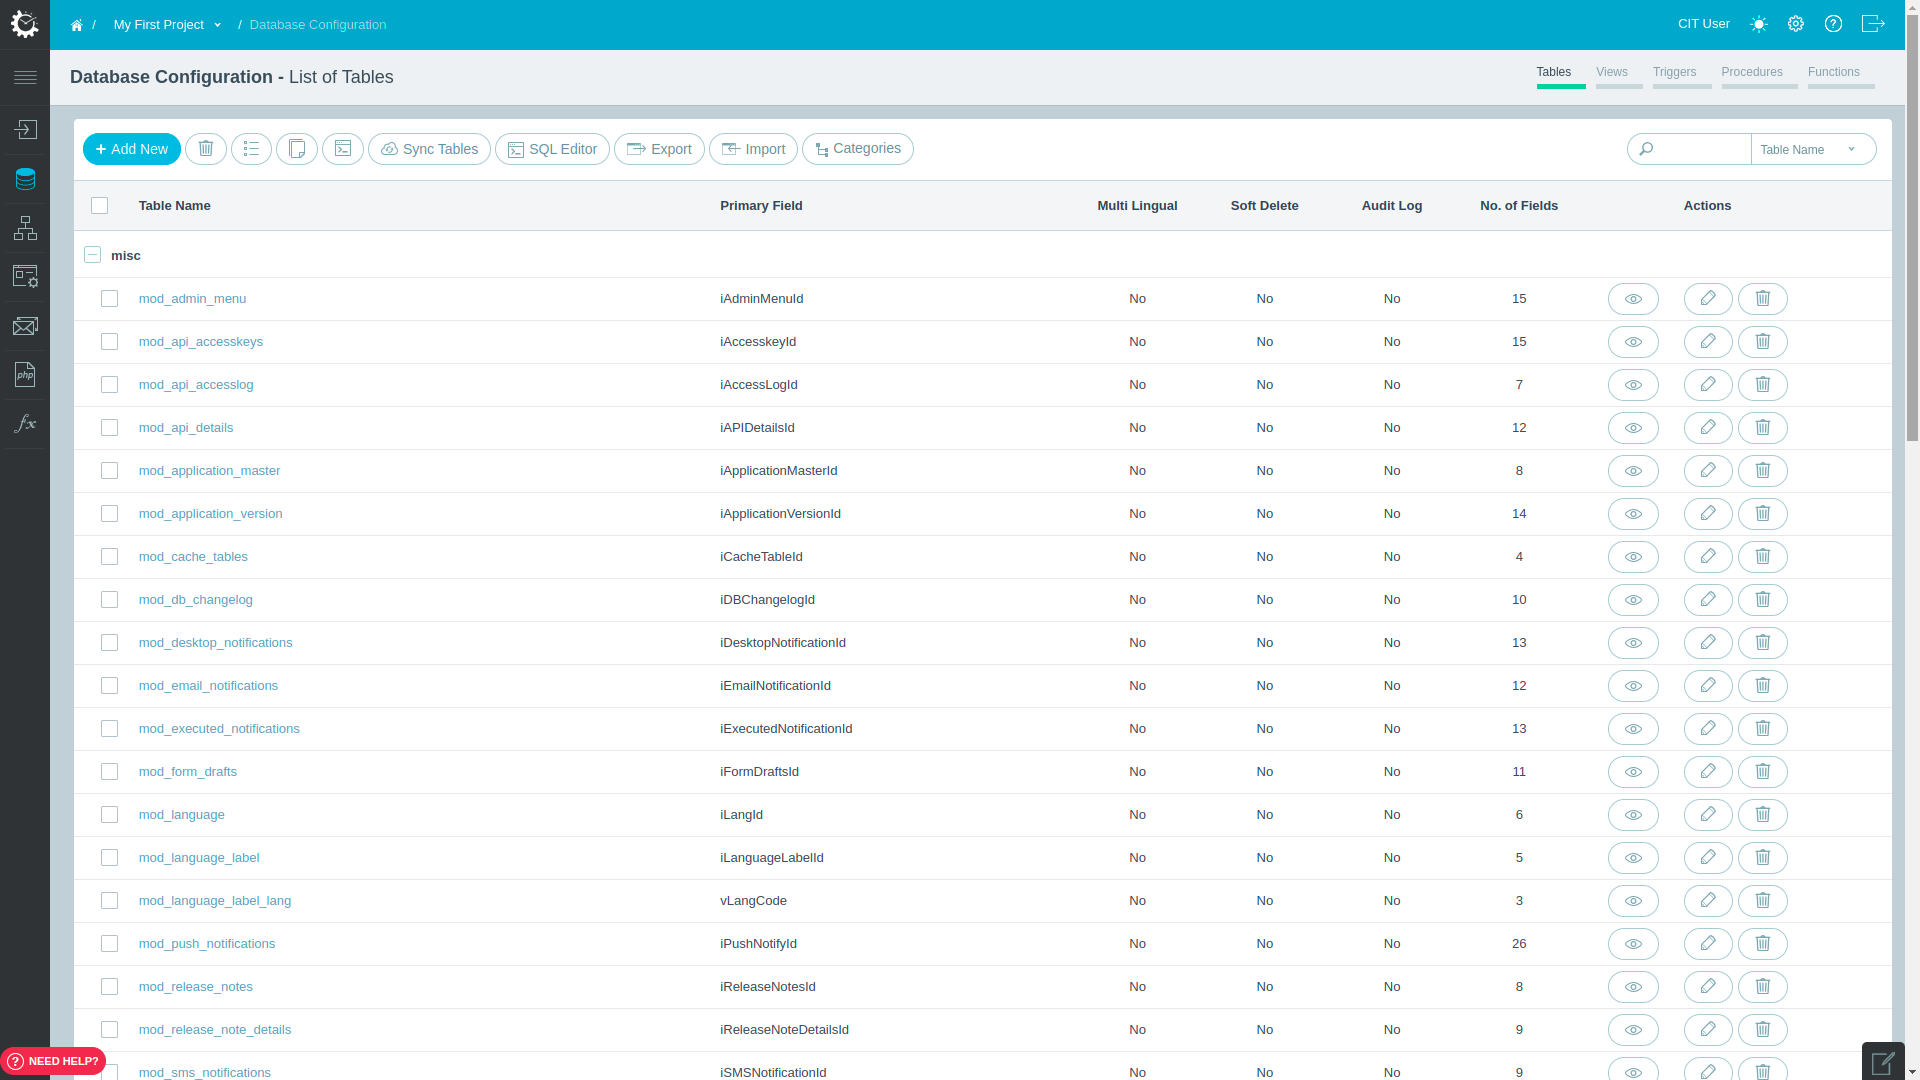Open the panel settings sidebar icon

(x=25, y=277)
